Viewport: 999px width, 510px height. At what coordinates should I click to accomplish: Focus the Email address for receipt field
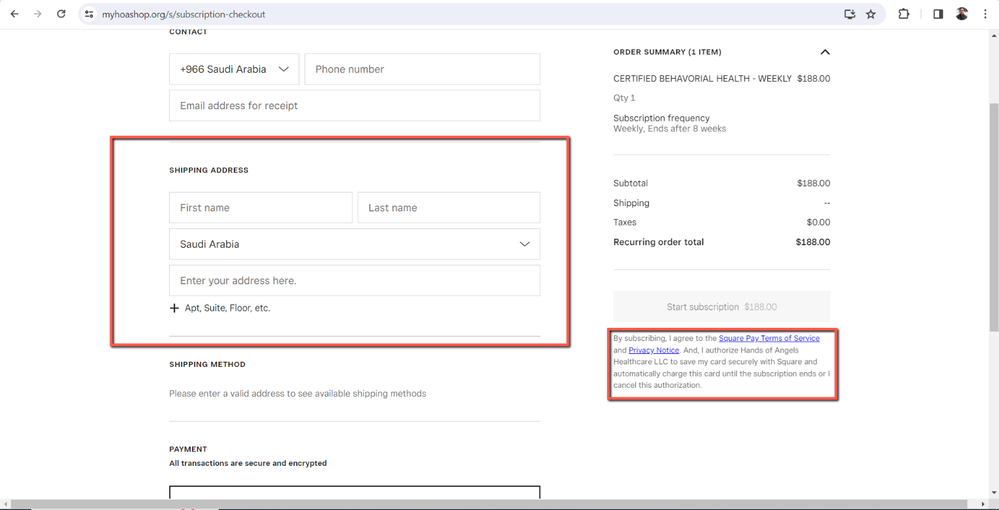pos(354,105)
